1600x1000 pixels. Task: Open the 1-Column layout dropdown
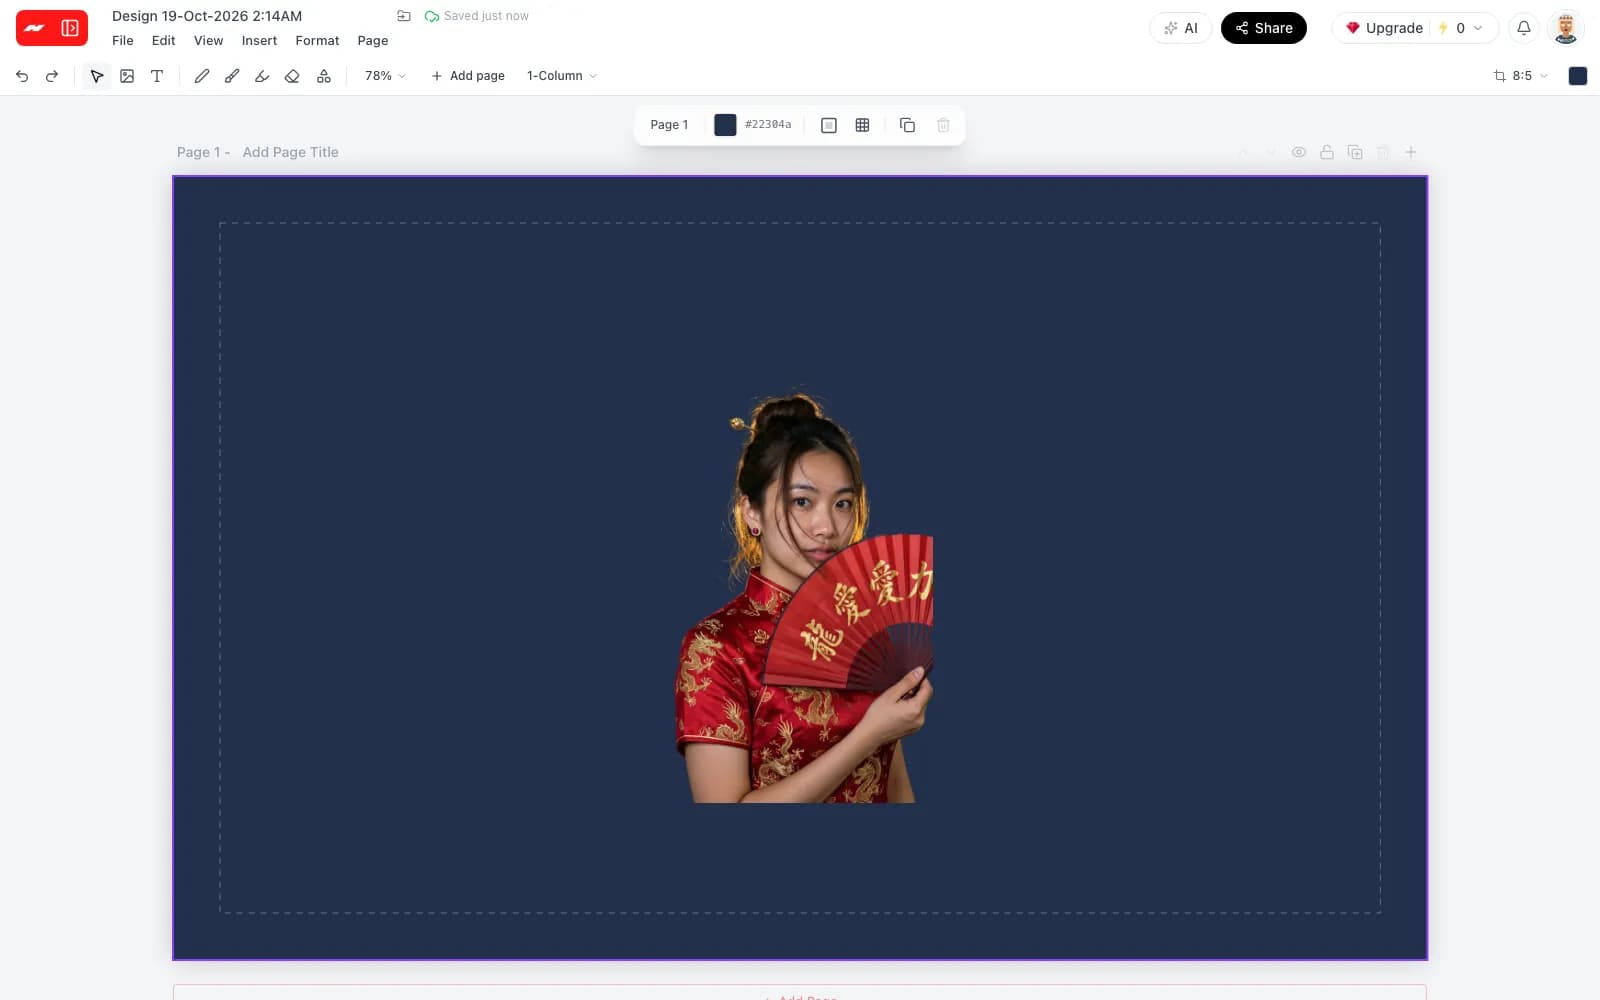coord(562,76)
